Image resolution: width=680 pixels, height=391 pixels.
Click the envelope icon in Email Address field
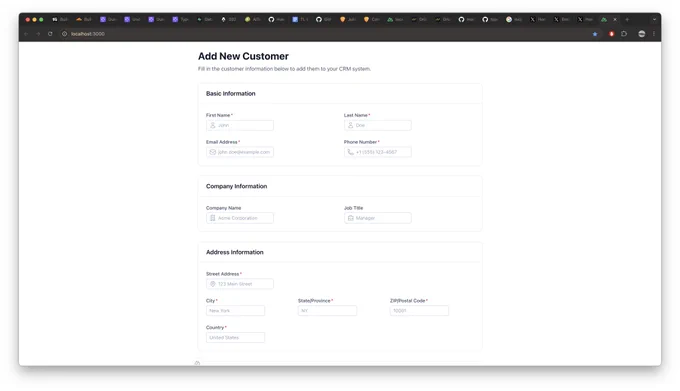212,152
